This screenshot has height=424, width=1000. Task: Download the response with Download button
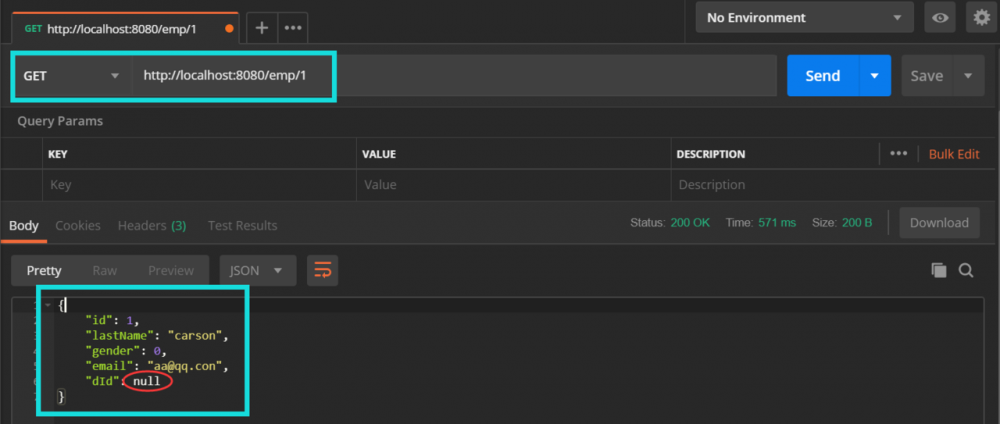pos(939,223)
